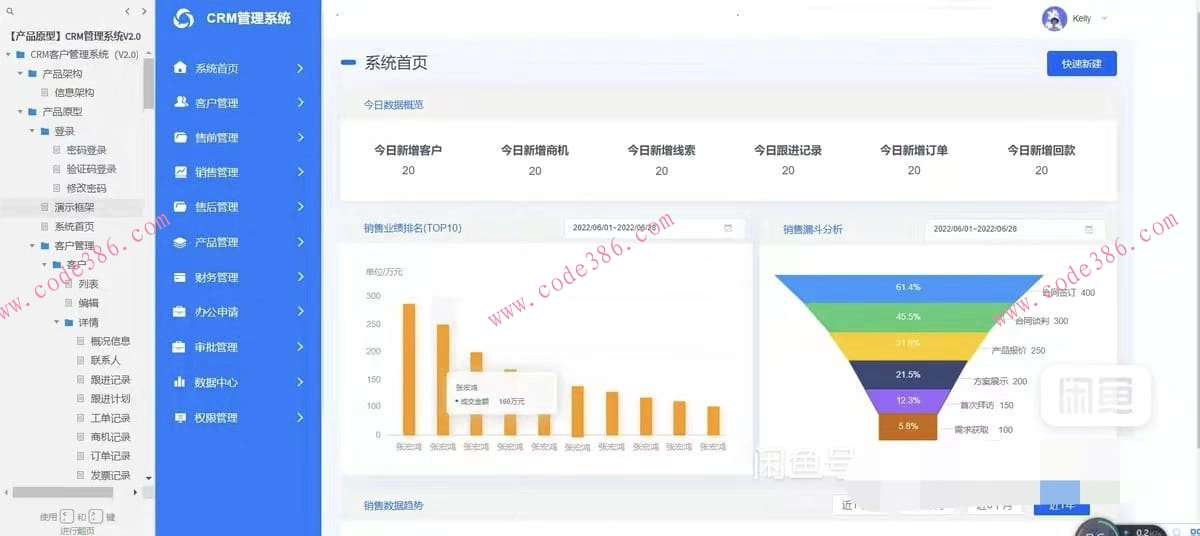
Task: Select 验证码登录 in the page tree
Action: point(91,169)
